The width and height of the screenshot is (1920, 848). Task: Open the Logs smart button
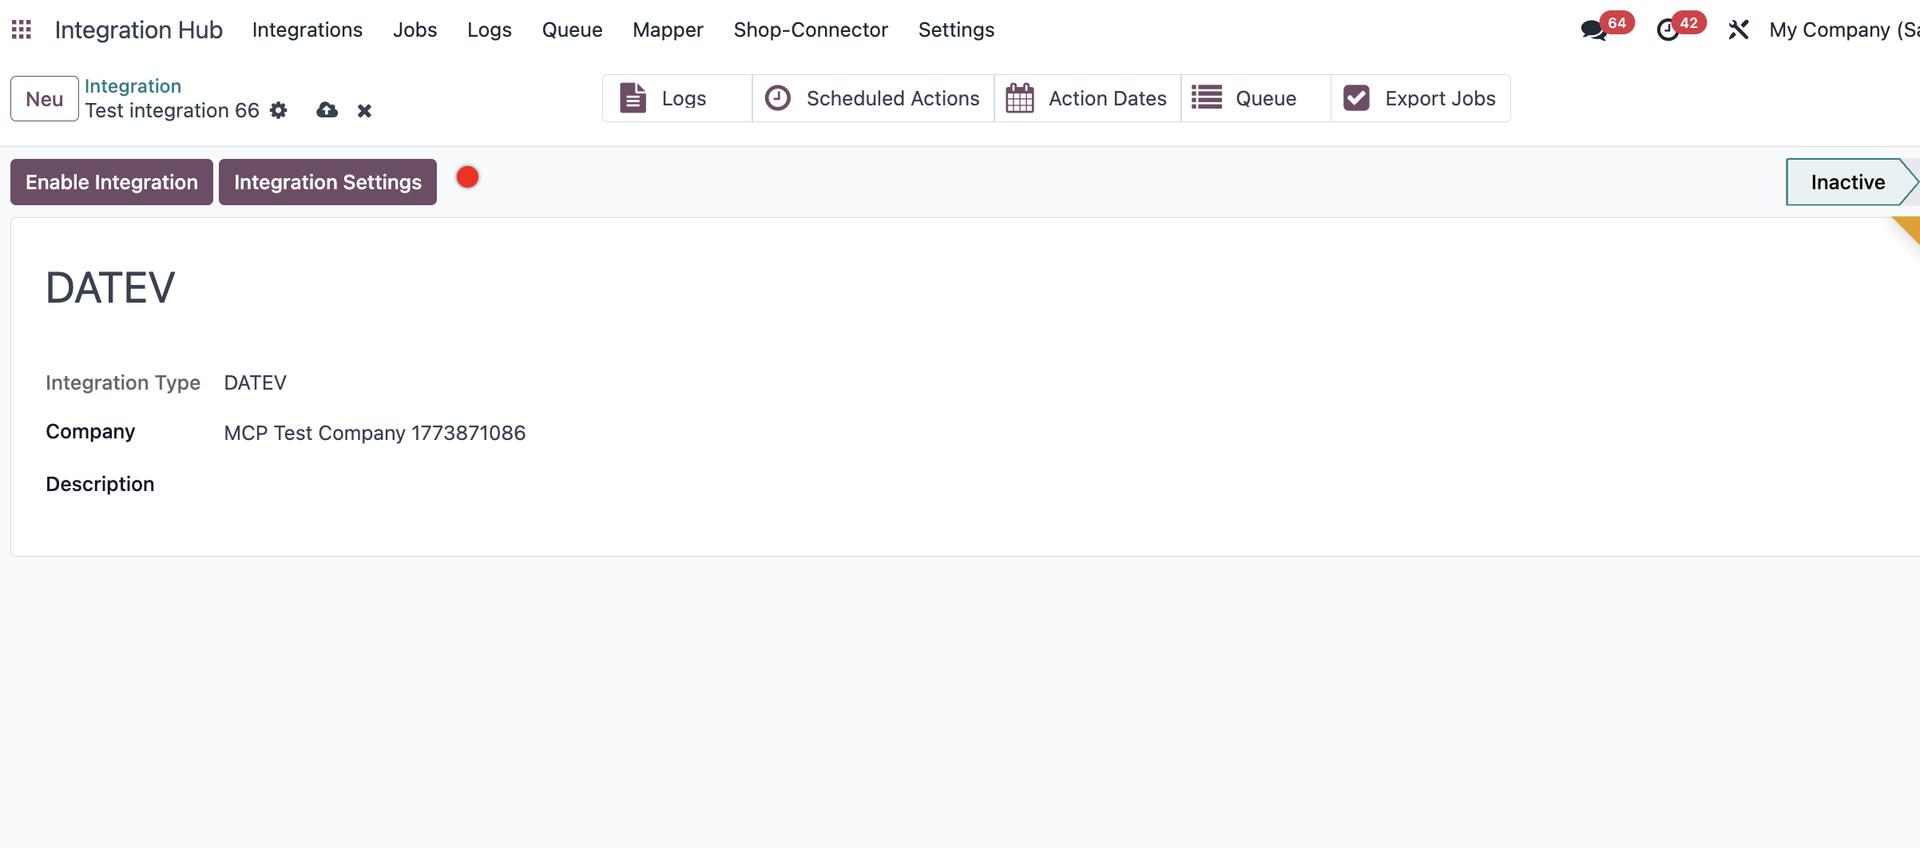(677, 98)
